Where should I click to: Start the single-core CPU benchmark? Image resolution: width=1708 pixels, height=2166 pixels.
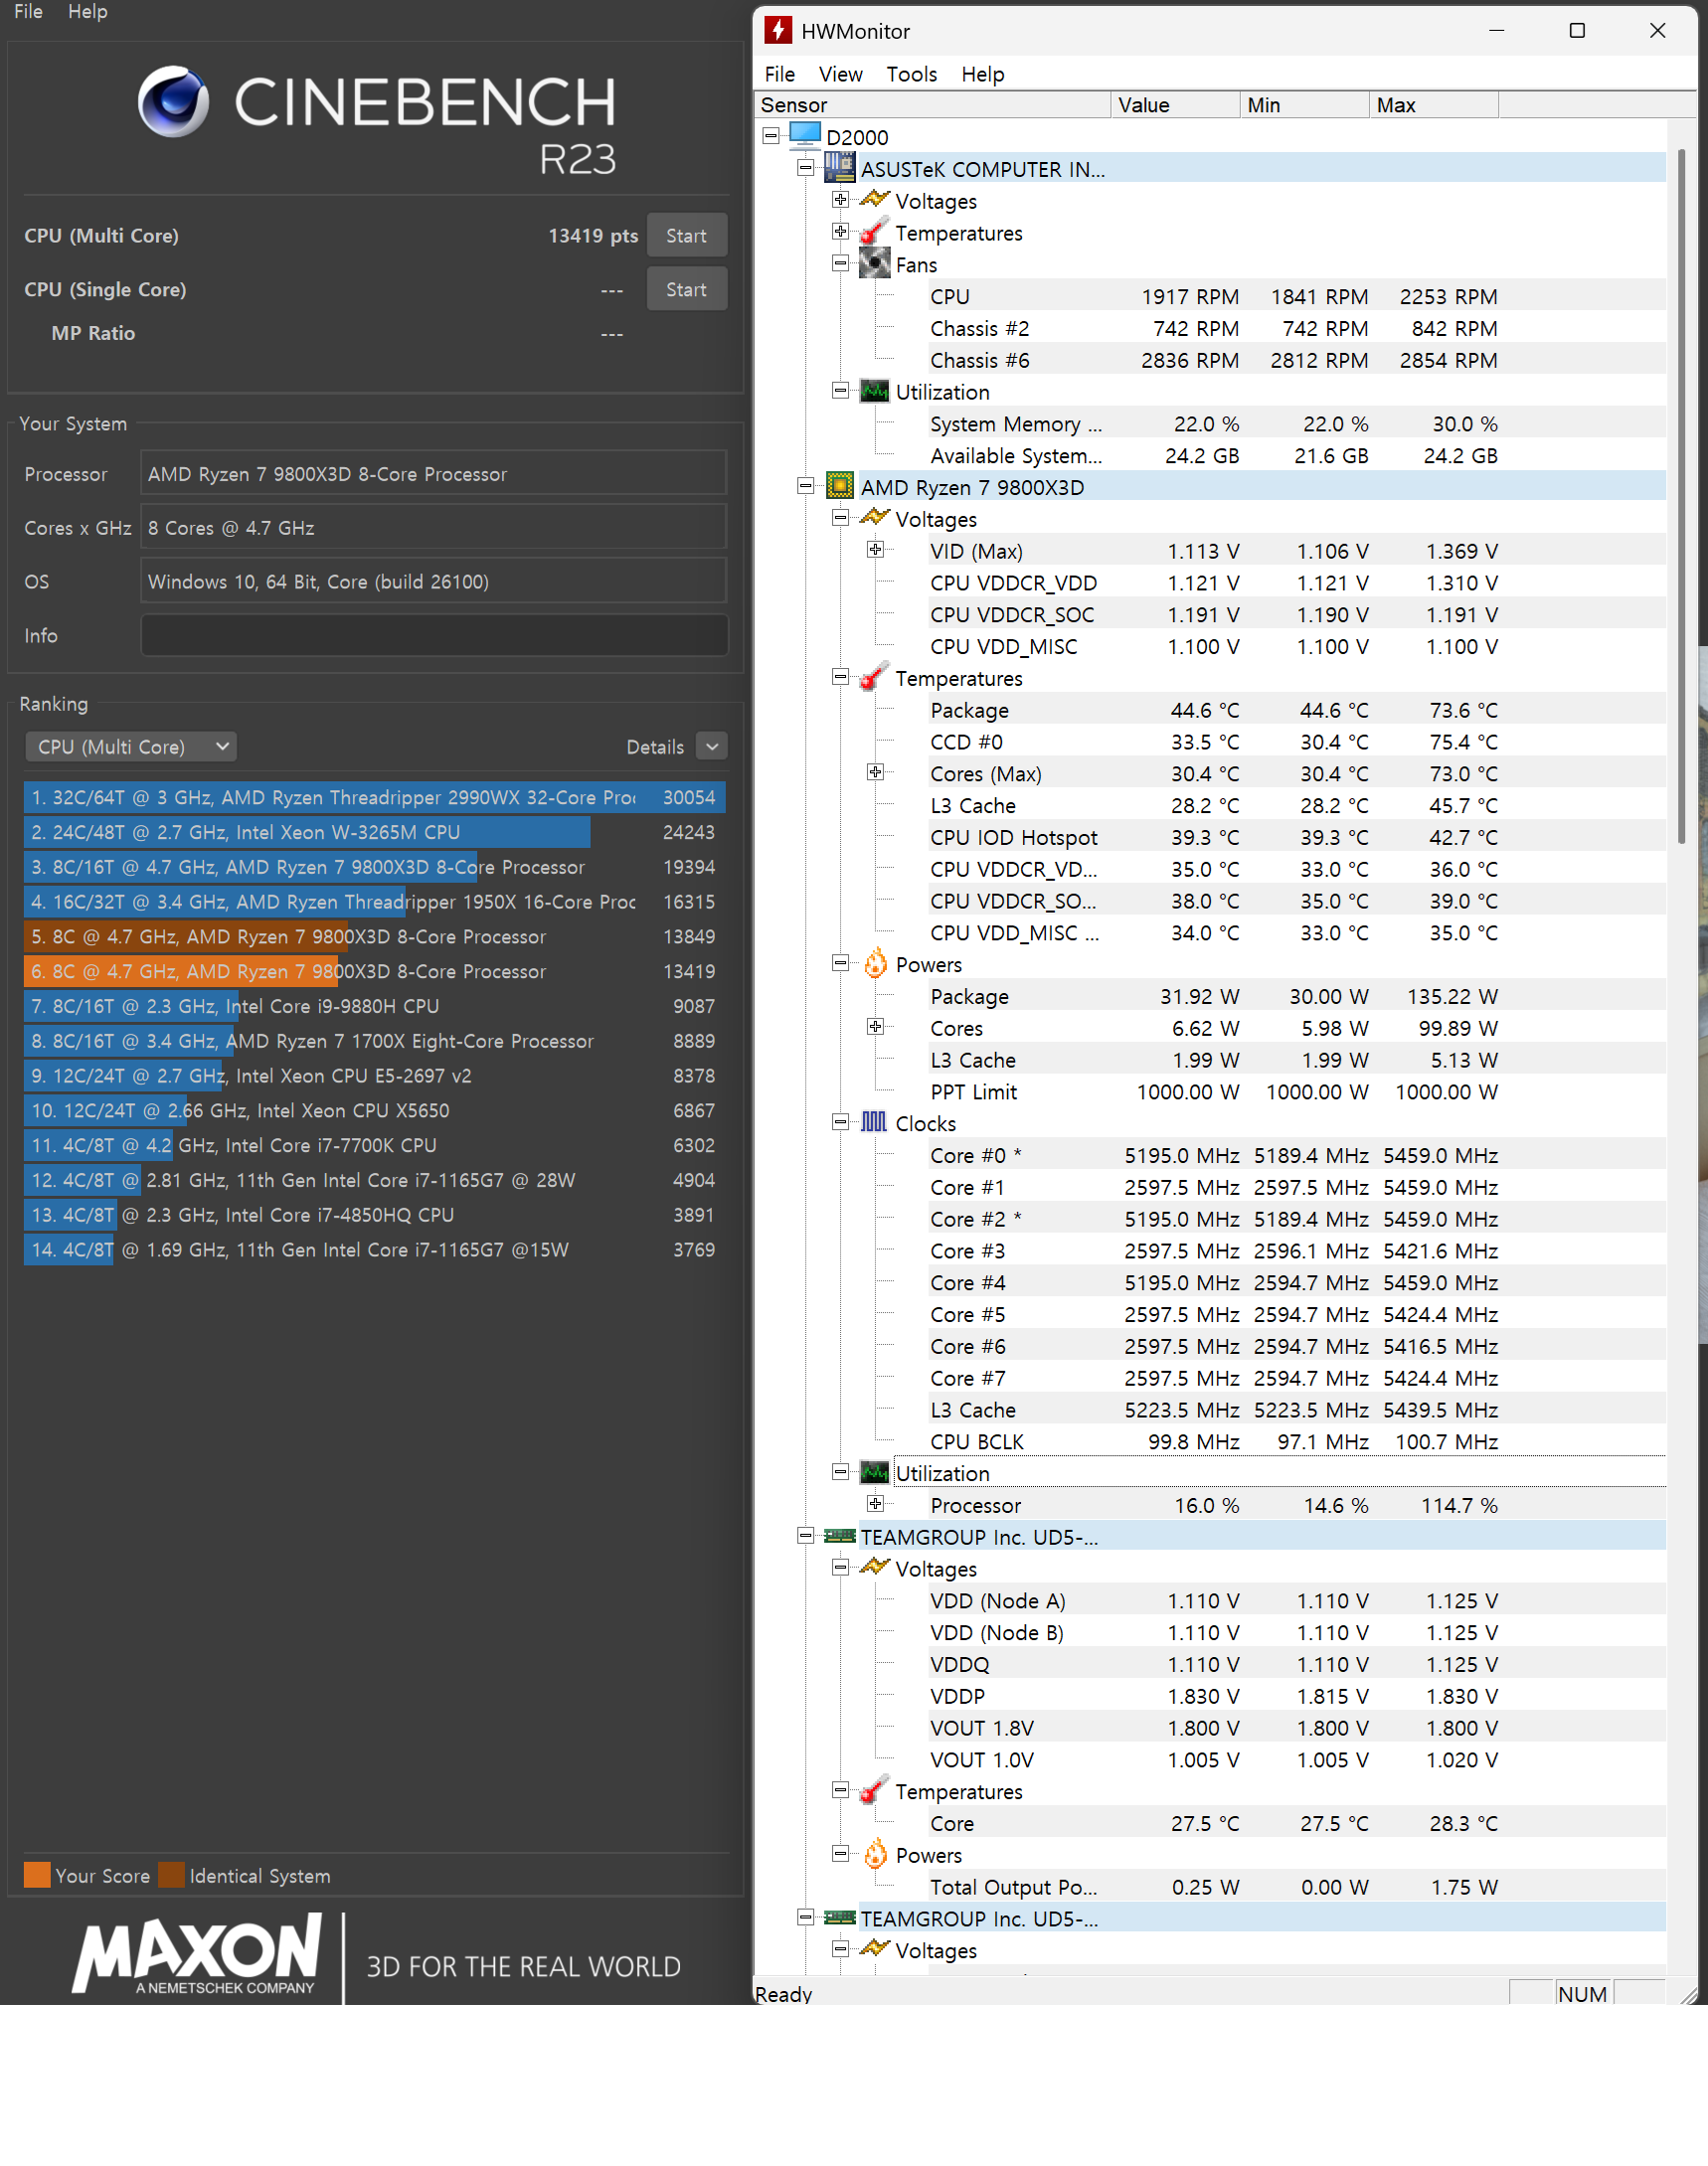686,289
